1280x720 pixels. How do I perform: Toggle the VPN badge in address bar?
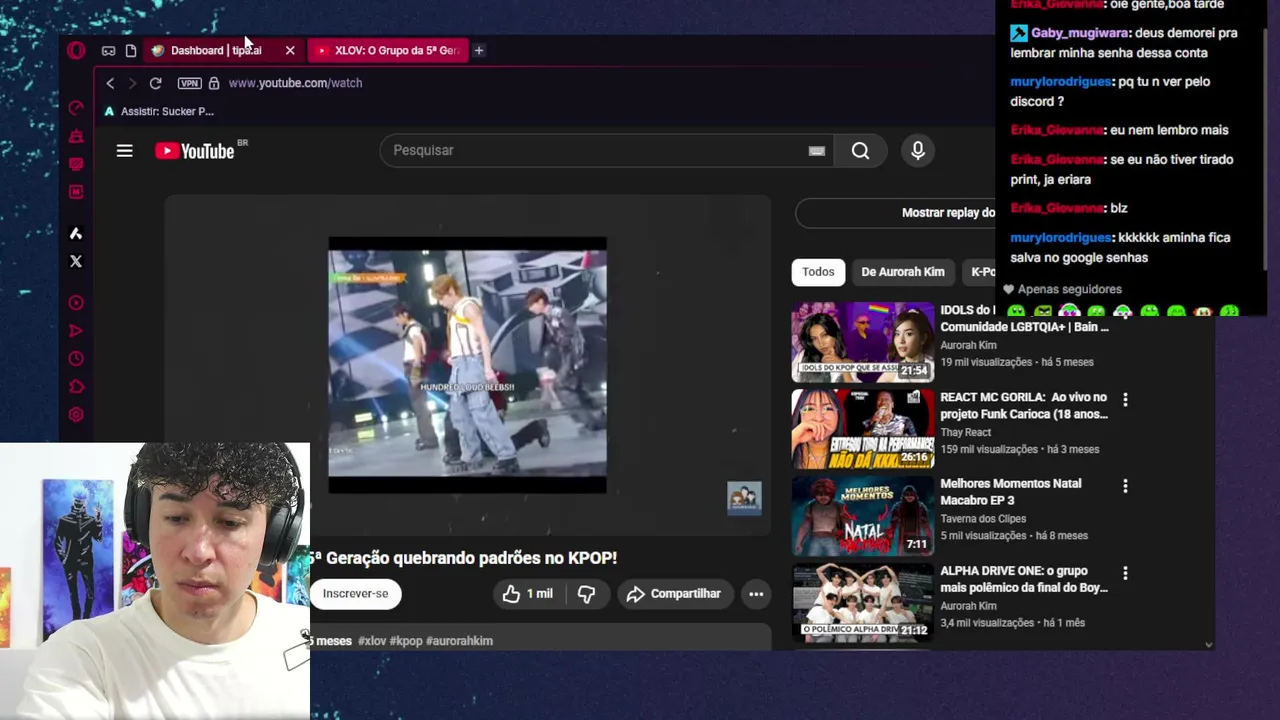point(189,83)
